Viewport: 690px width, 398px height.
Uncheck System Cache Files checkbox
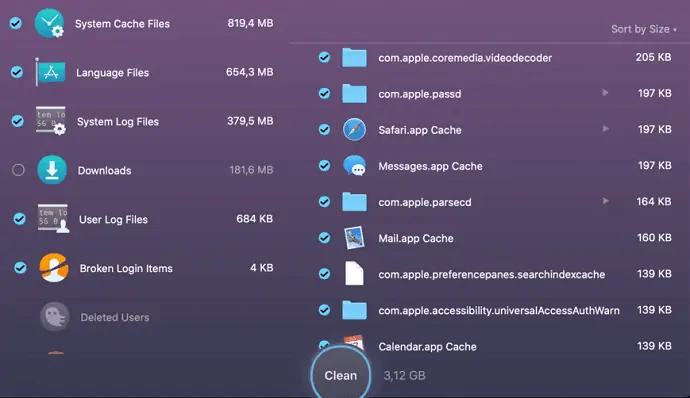click(15, 23)
